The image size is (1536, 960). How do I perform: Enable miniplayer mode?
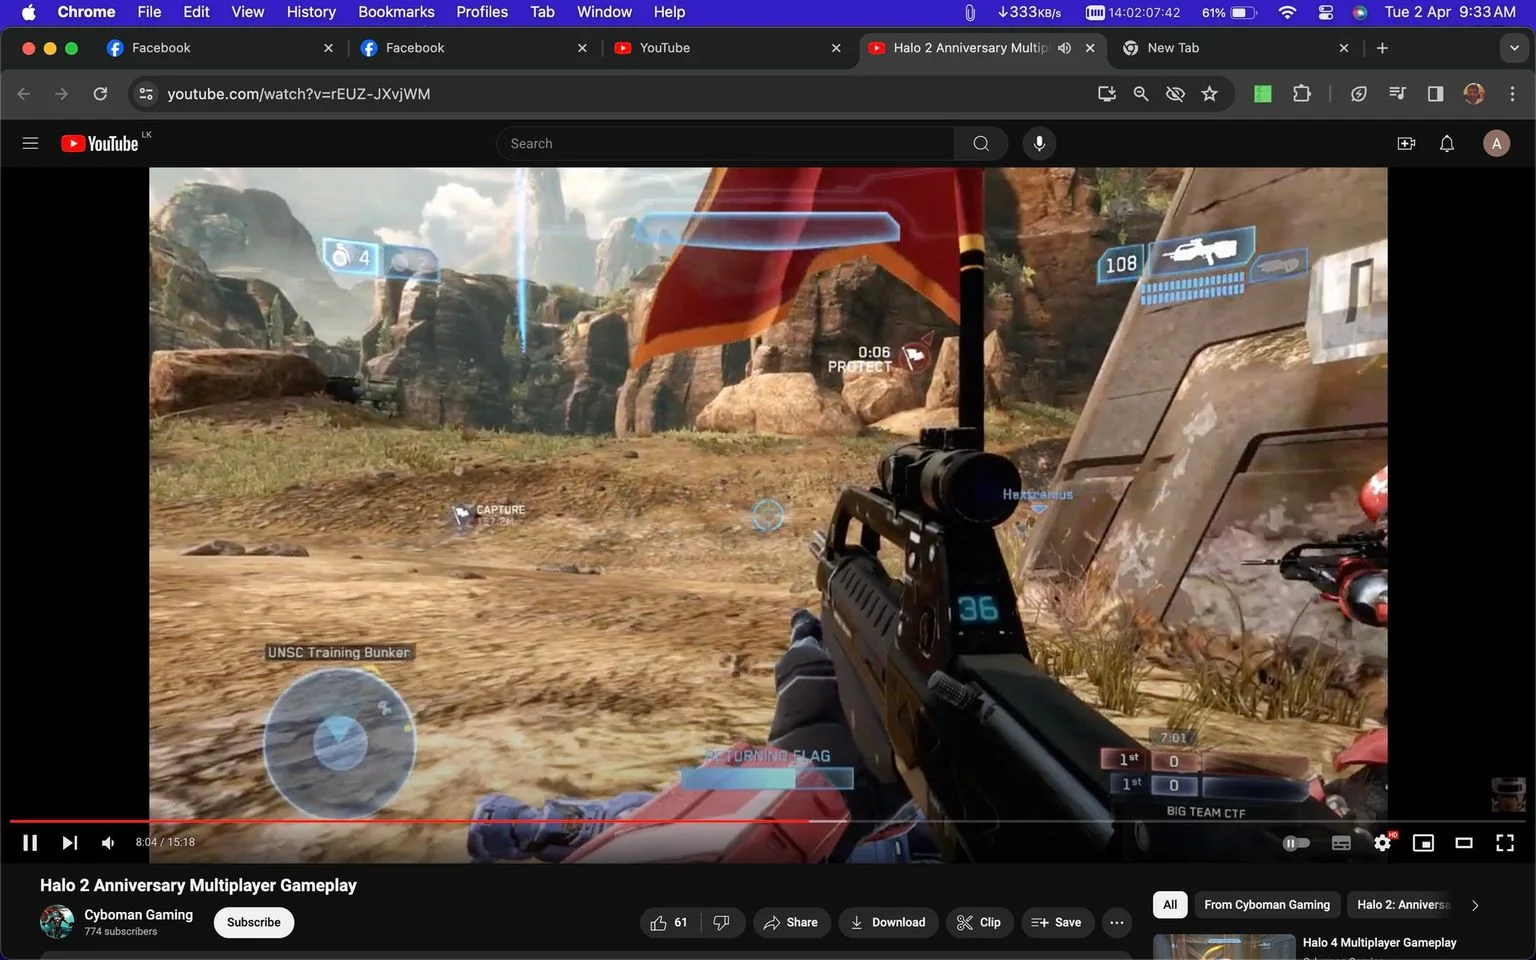click(1423, 843)
